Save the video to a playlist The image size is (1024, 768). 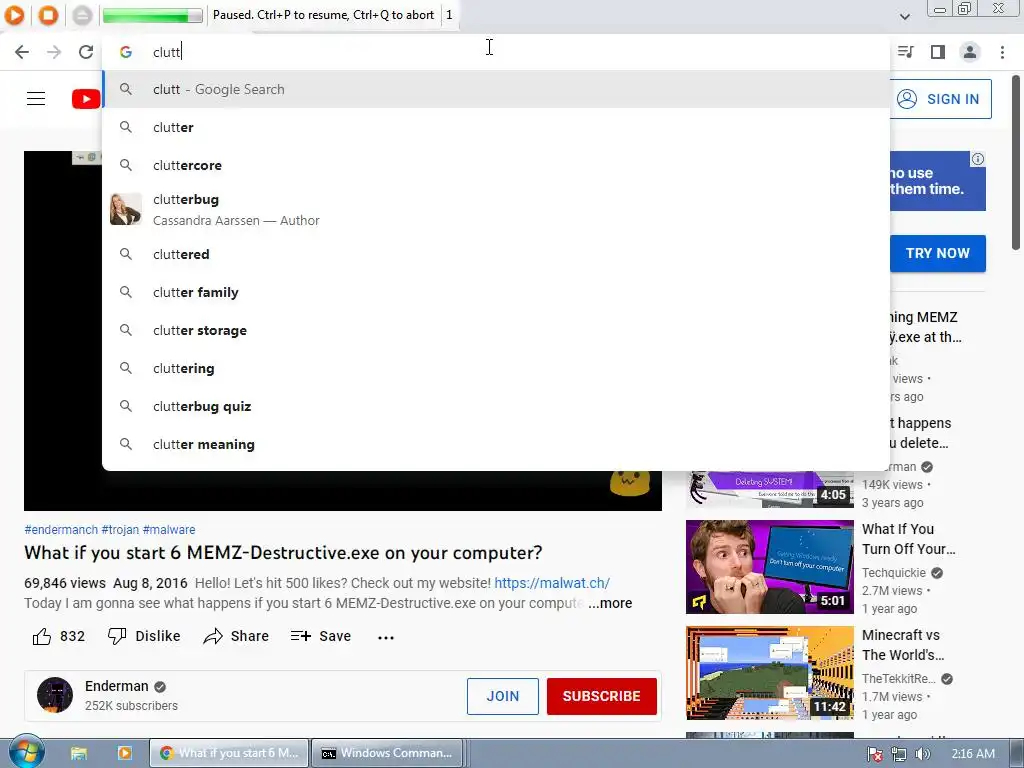(321, 636)
